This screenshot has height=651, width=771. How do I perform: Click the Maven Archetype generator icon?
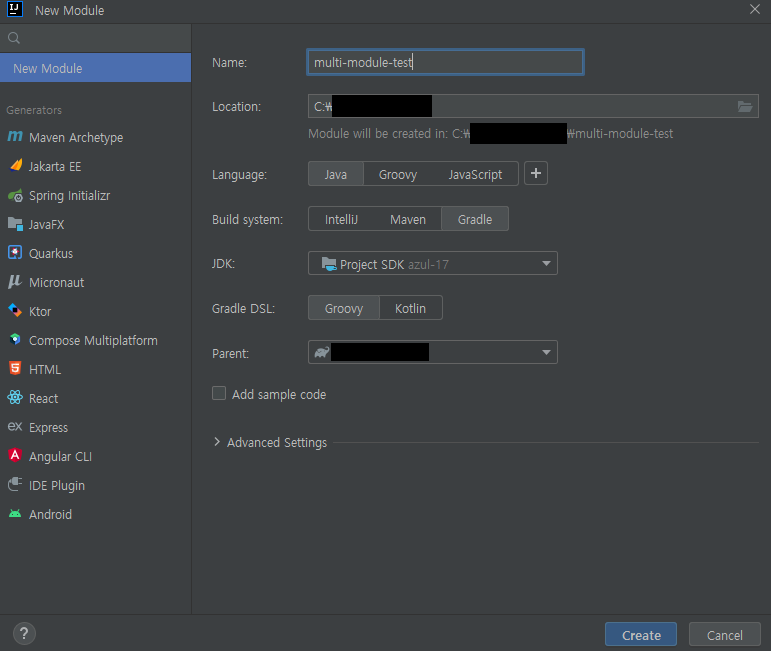point(15,136)
